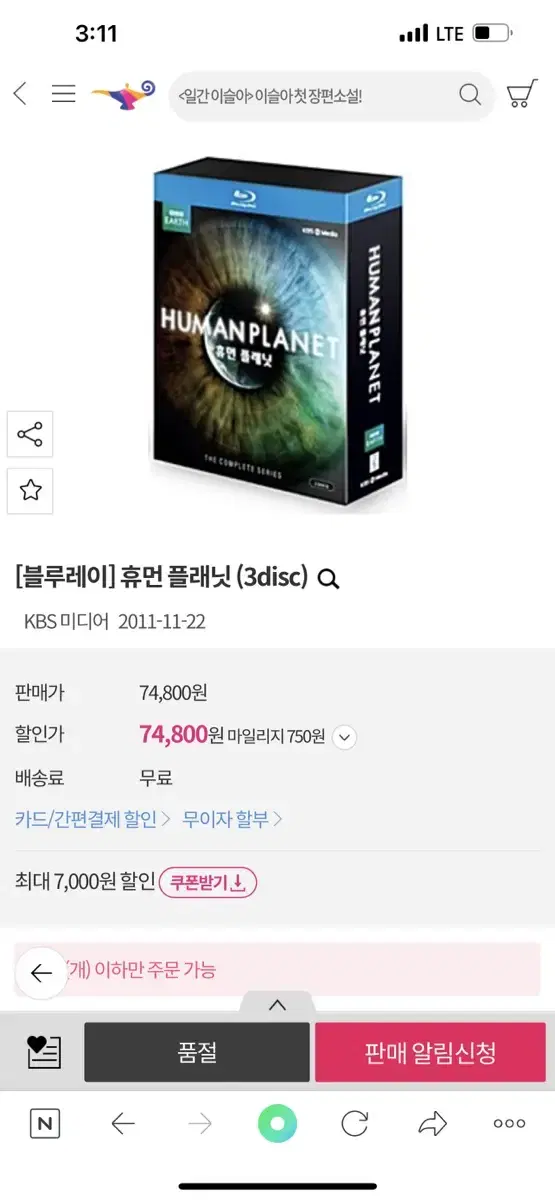This screenshot has width=555, height=1200.
Task: Tap the magnifier next to product title
Action: [x=328, y=578]
